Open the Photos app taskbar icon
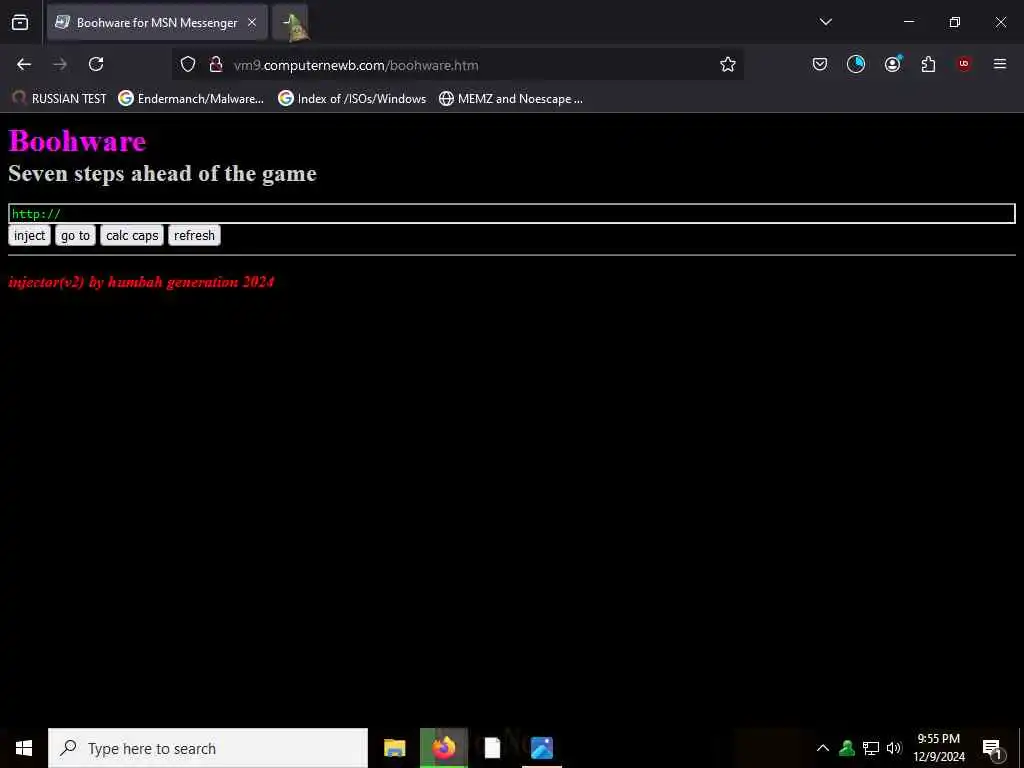 pos(542,748)
